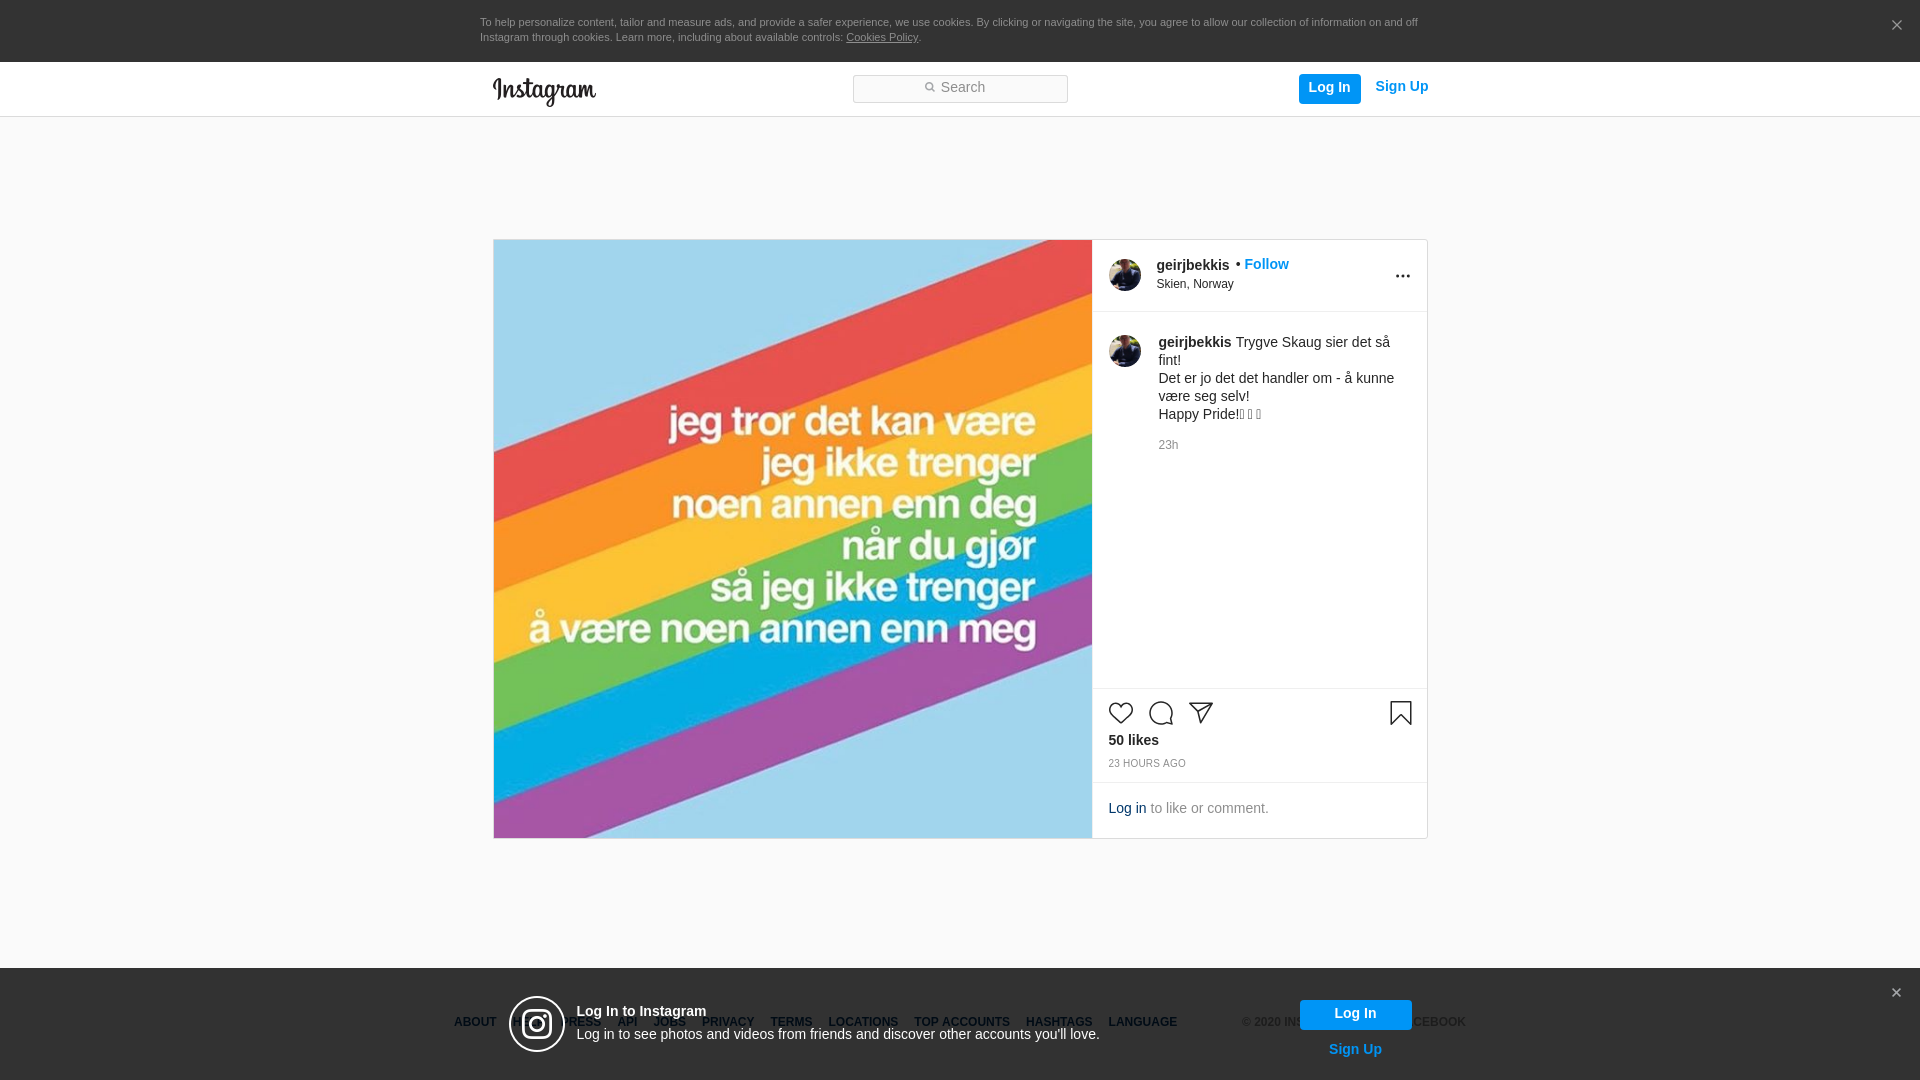Open the HASHTAGS footer link

coord(1059,1022)
